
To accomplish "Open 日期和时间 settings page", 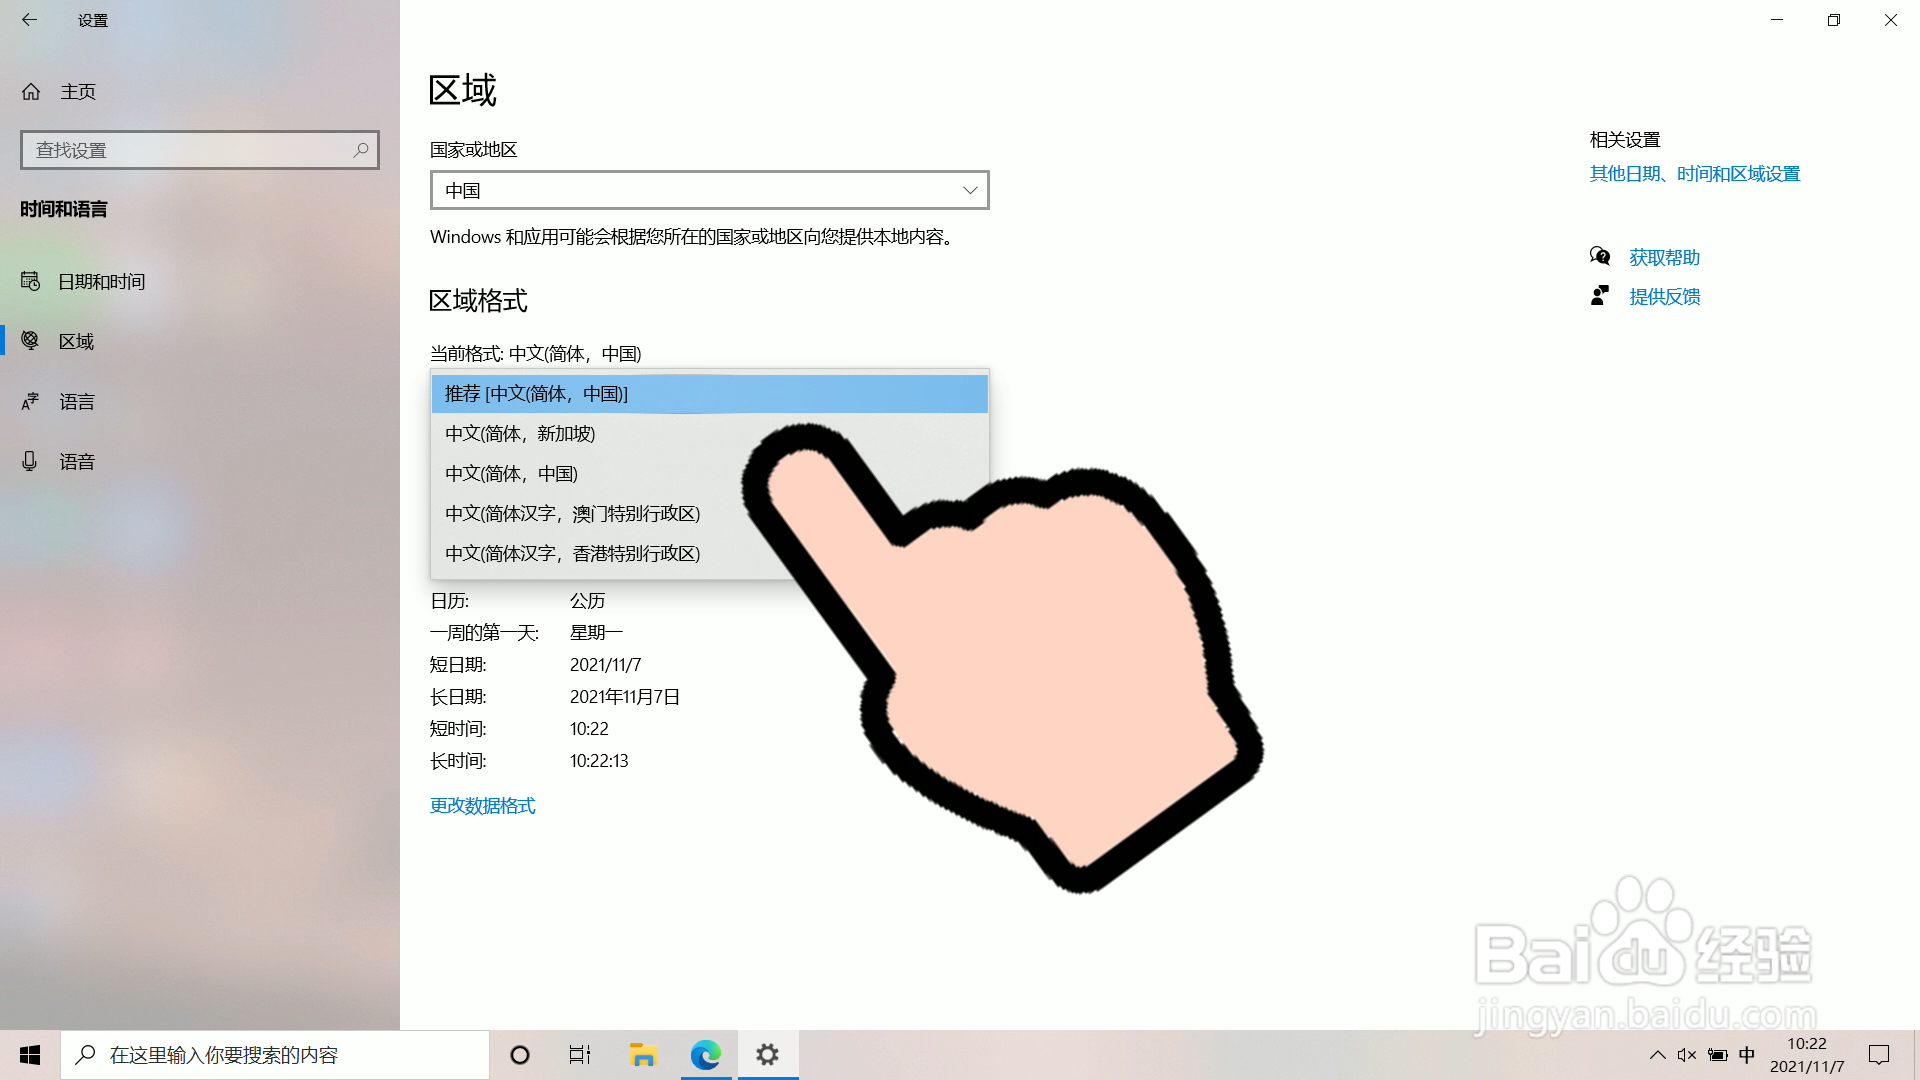I will coord(200,282).
